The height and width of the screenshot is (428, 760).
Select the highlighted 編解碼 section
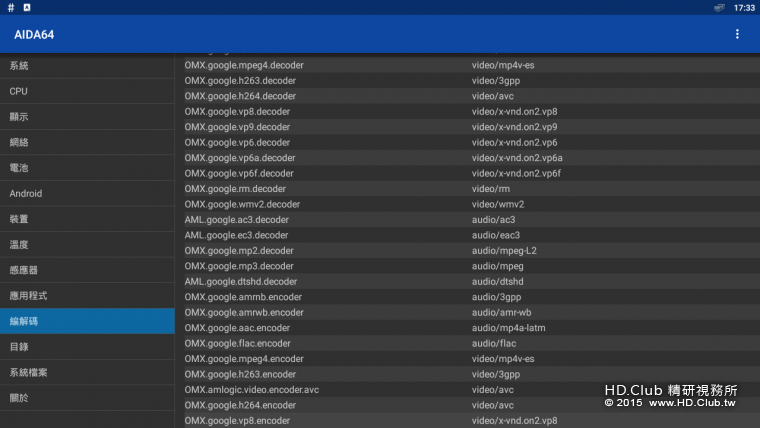pyautogui.click(x=87, y=321)
